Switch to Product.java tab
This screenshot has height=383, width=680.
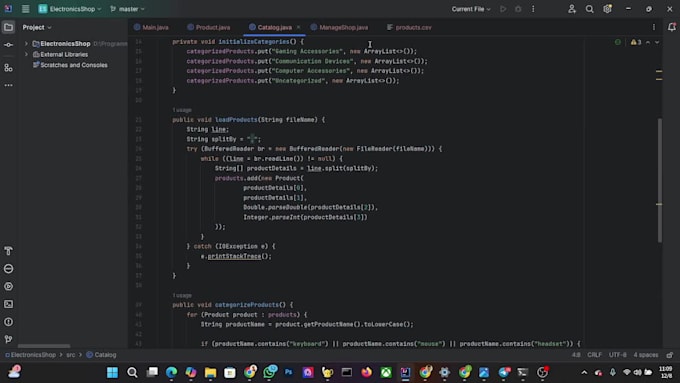[x=209, y=27]
